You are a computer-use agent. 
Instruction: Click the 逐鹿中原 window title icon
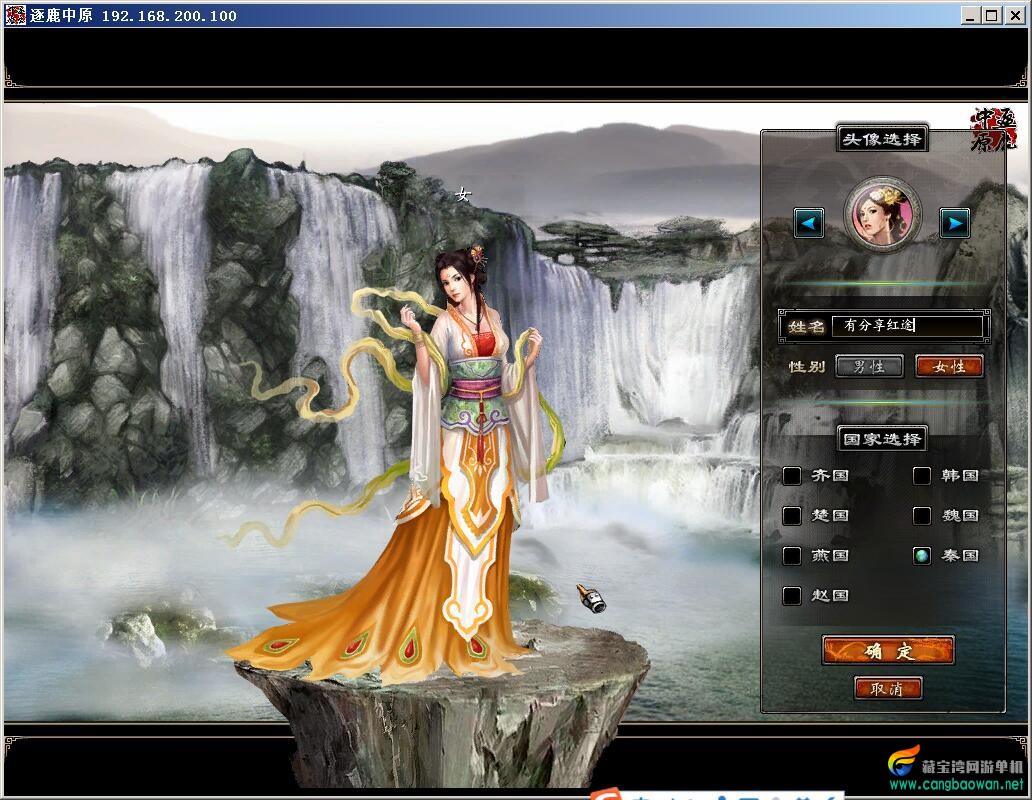tap(15, 14)
